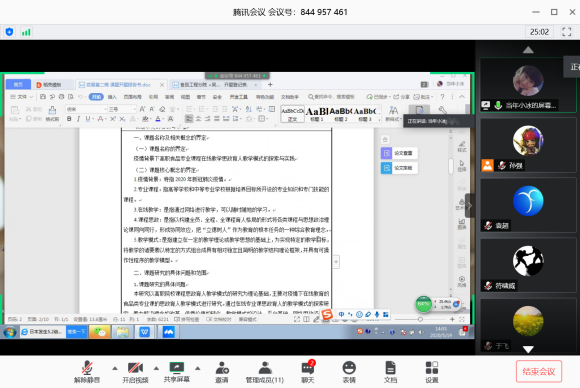
Task: Apply bold formatting with B icon
Action: click(69, 119)
